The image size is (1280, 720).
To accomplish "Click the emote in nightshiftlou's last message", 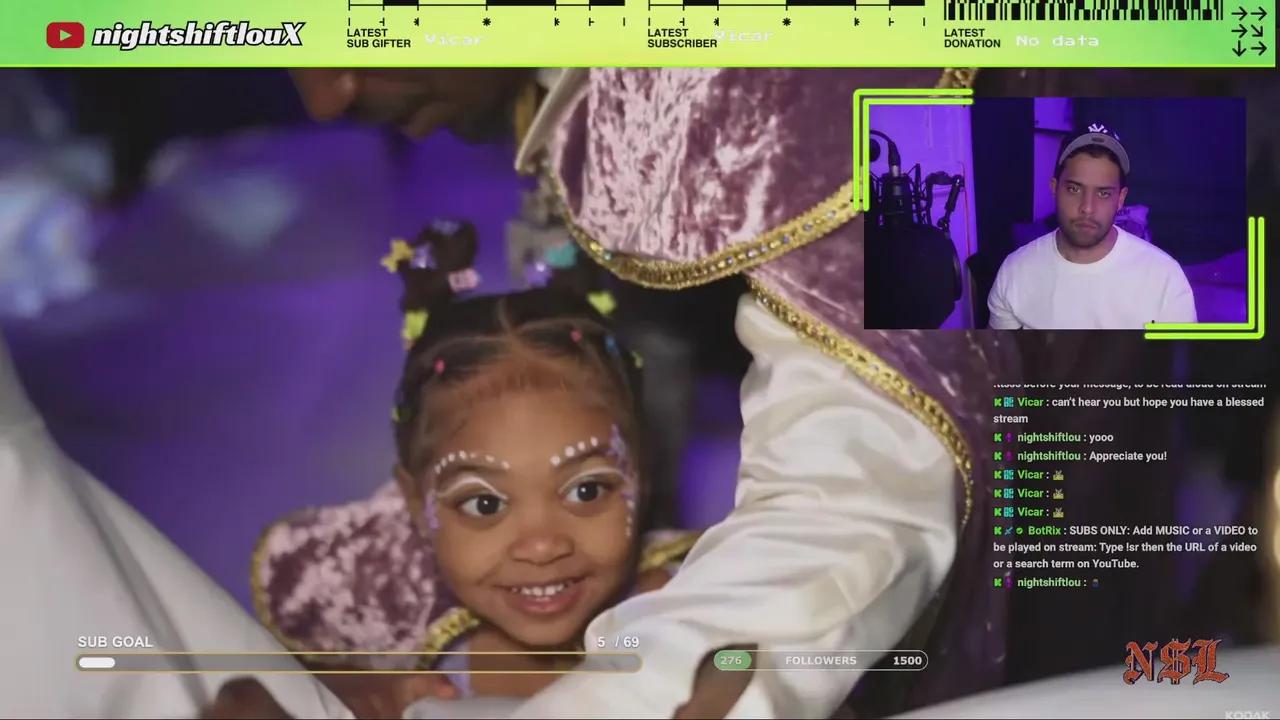I will pos(1095,582).
